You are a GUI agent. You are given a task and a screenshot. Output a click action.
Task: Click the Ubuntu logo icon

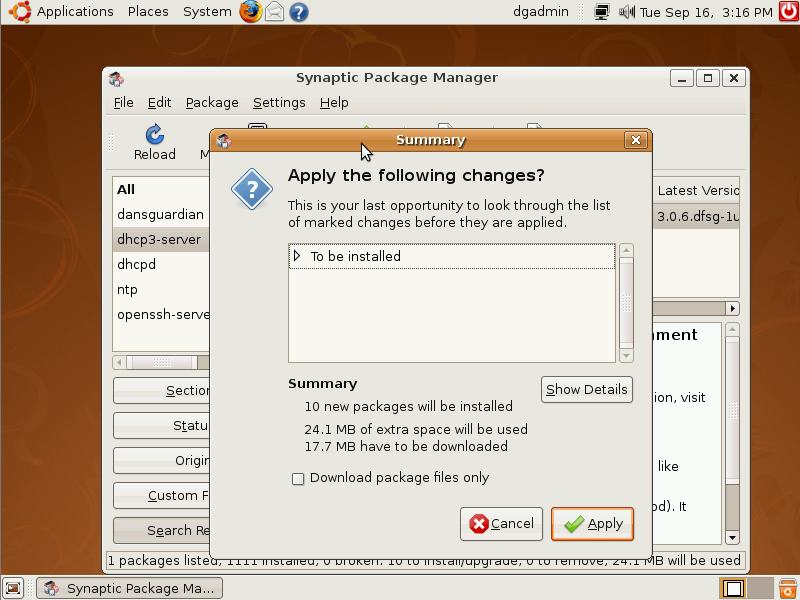tap(19, 11)
